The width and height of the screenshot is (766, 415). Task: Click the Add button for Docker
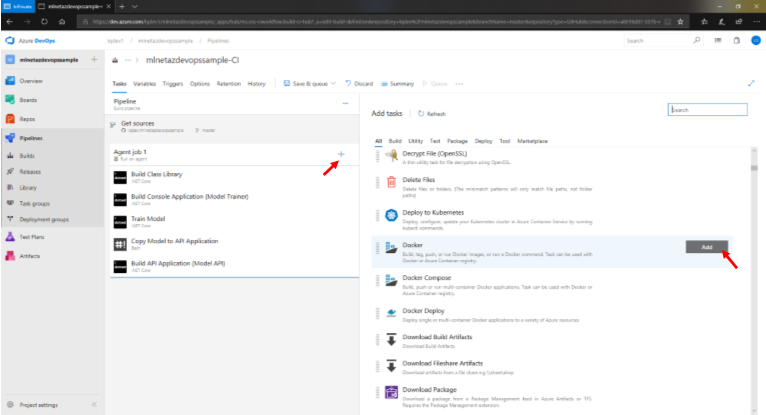(706, 246)
